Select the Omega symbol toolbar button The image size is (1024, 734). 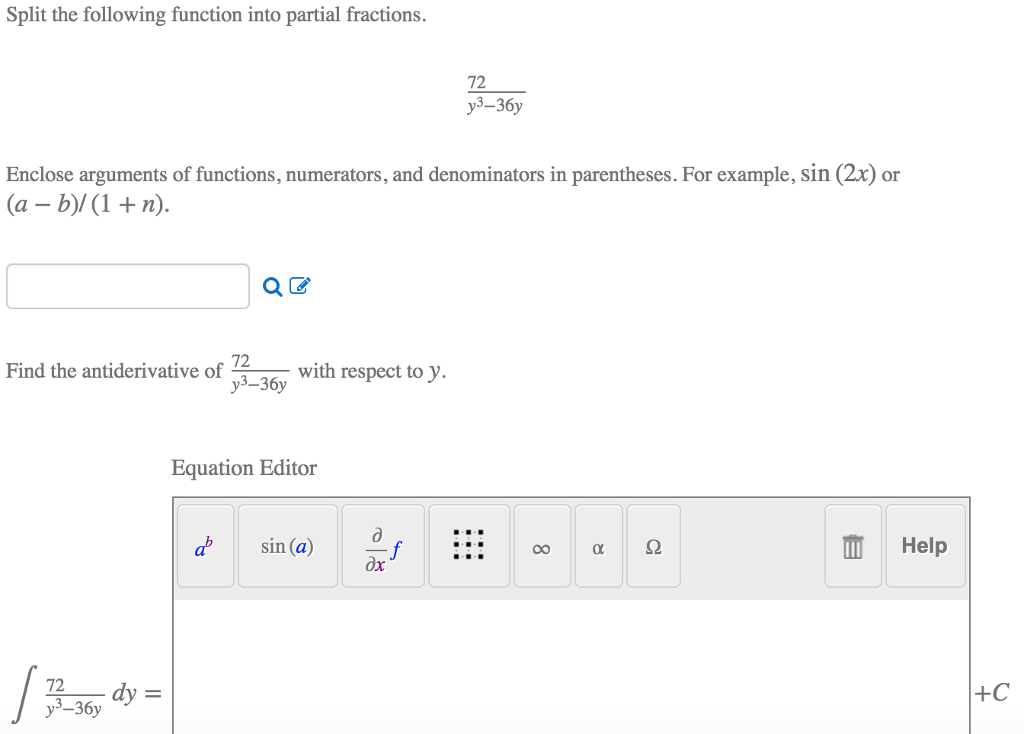pyautogui.click(x=653, y=546)
